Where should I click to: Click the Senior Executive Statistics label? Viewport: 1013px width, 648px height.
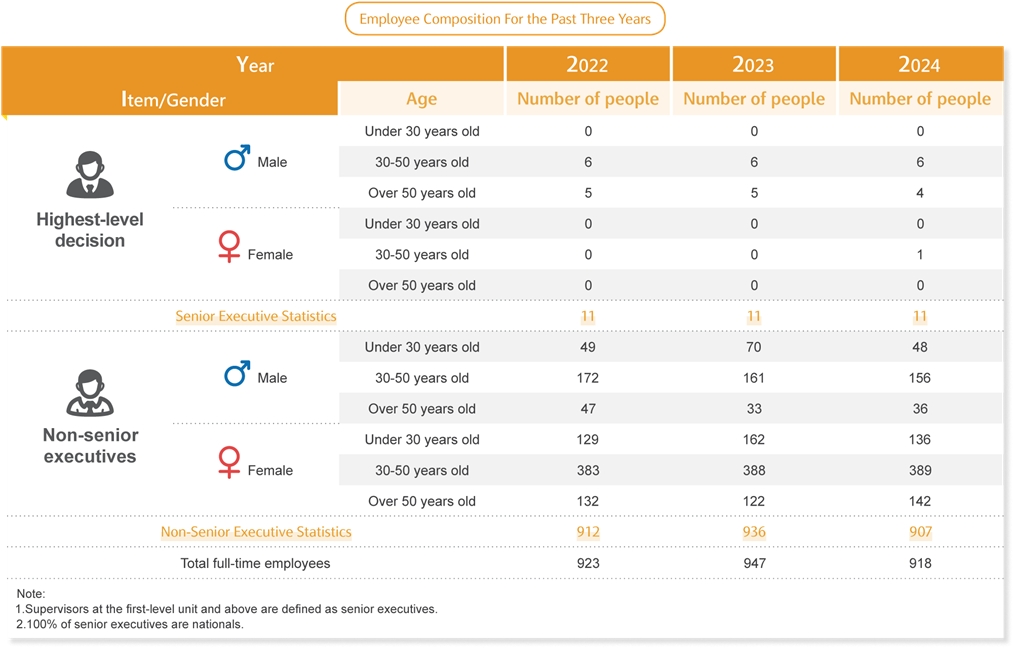(256, 316)
